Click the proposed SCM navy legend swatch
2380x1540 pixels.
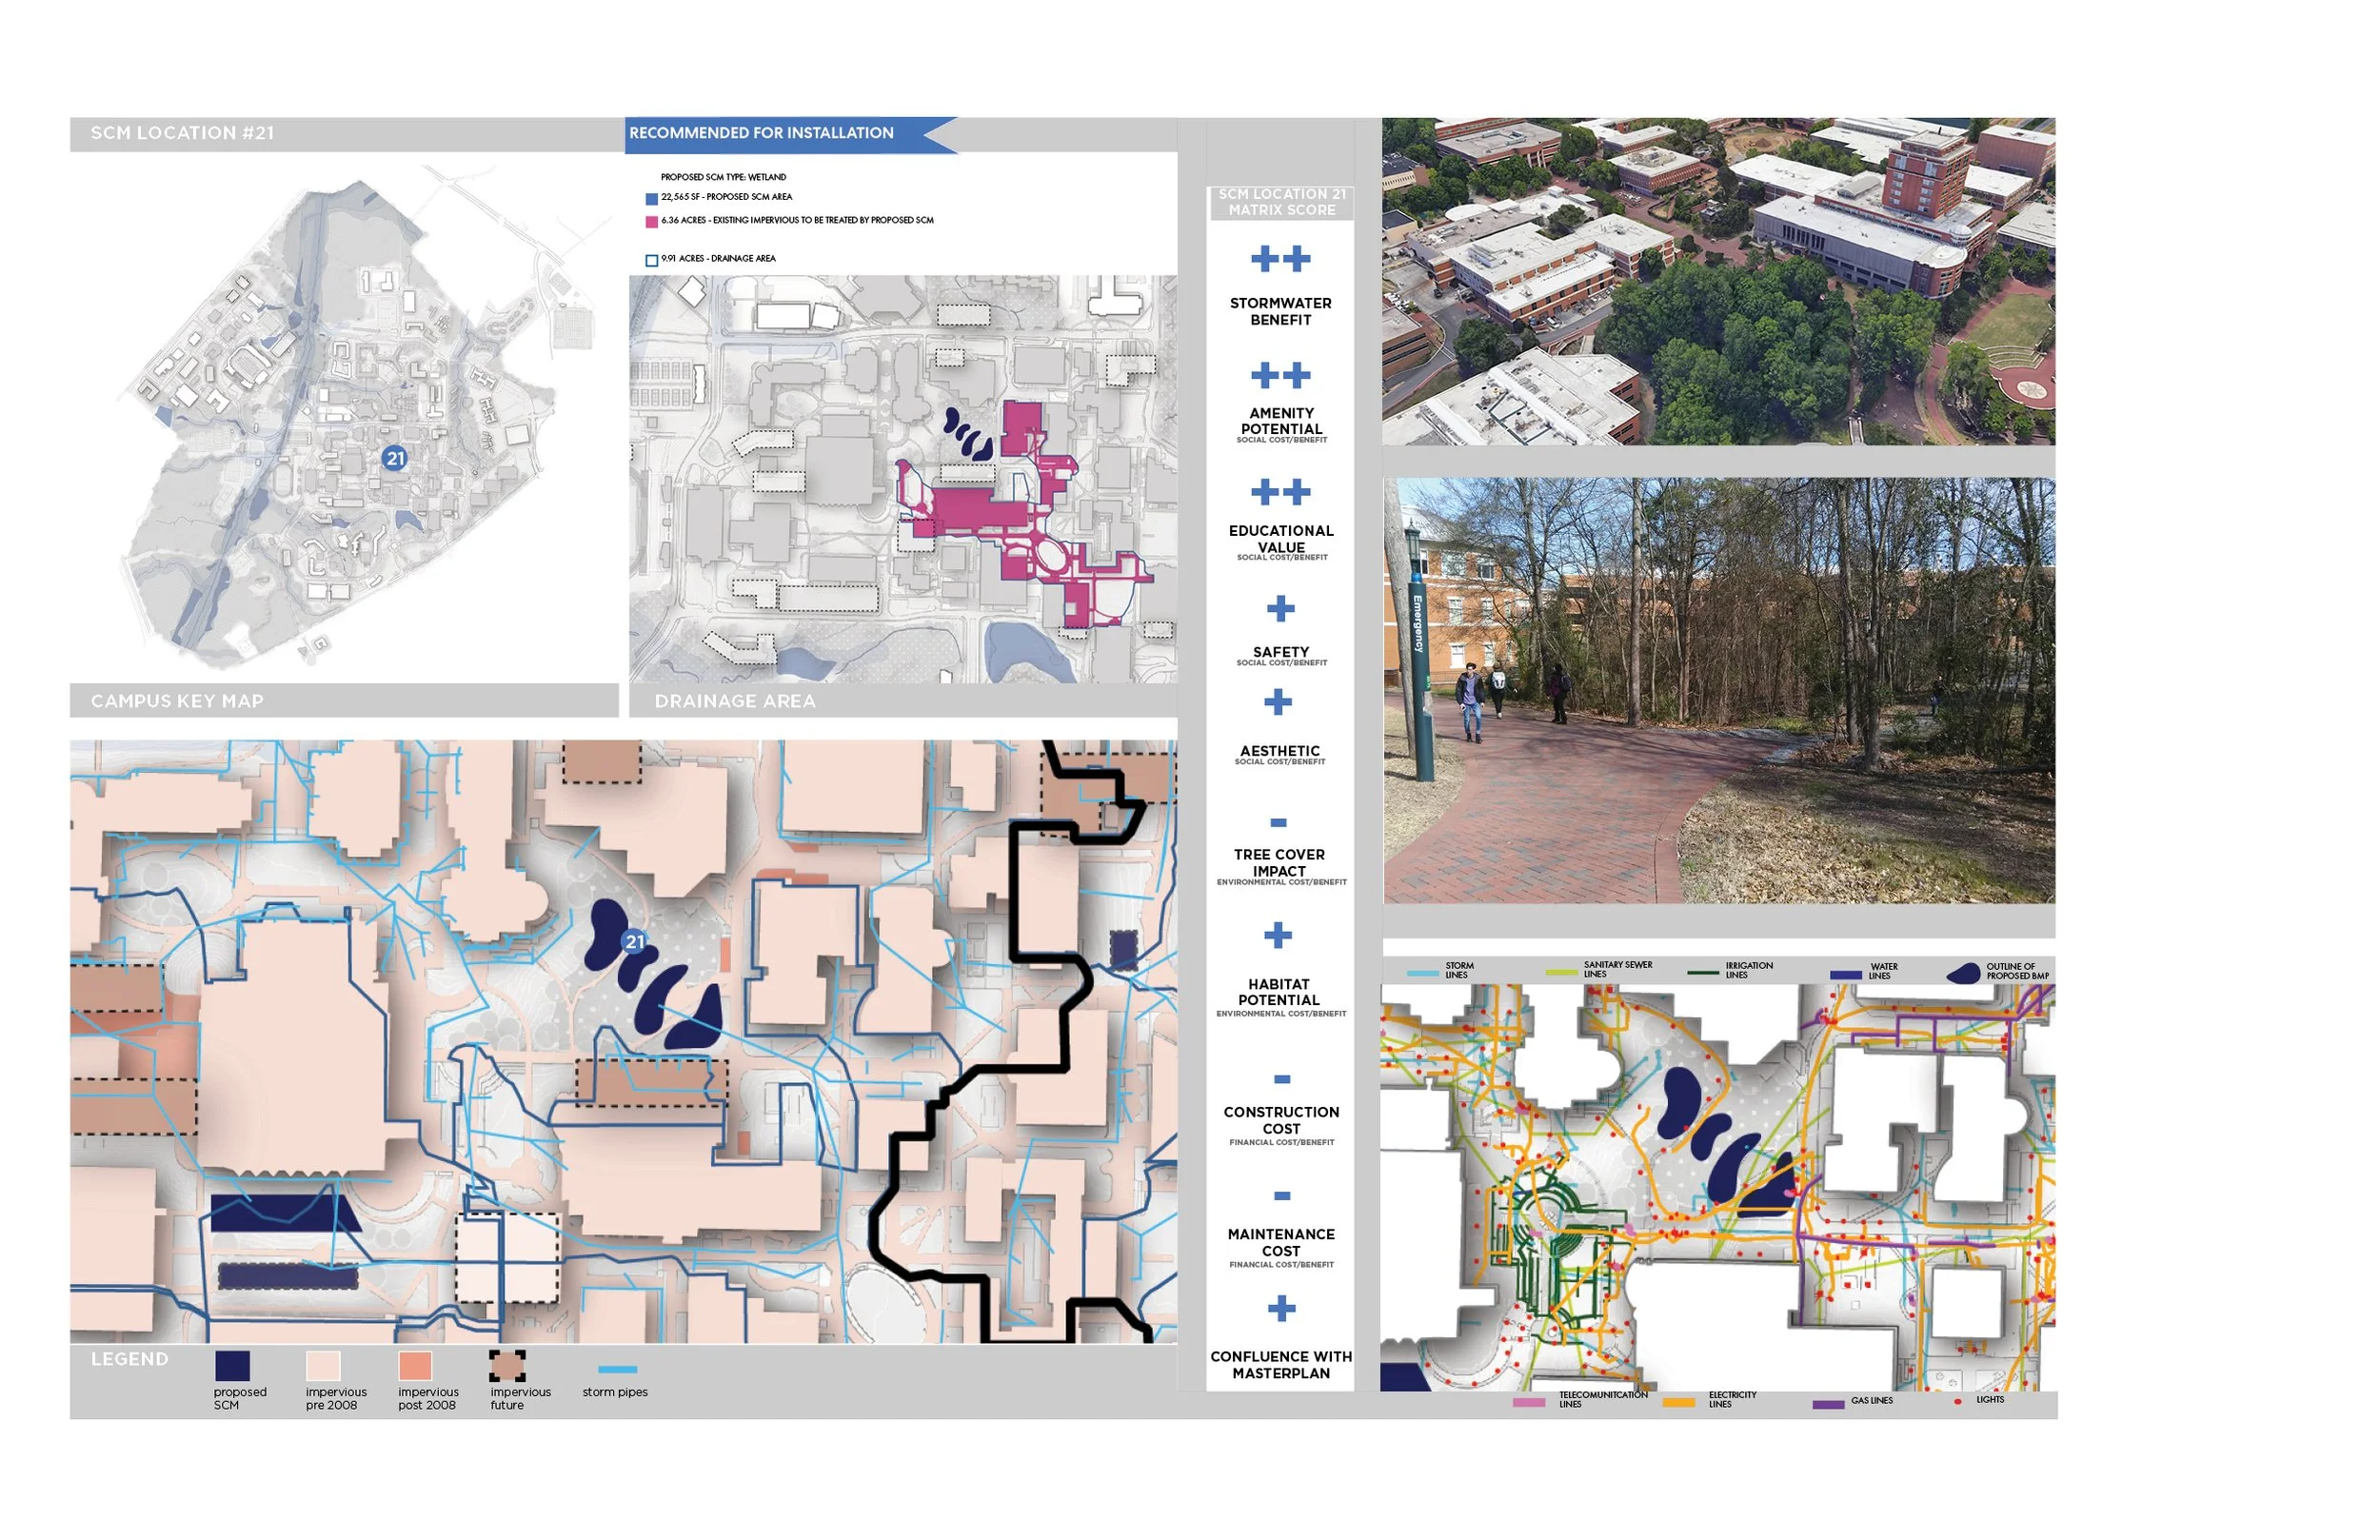[x=233, y=1366]
